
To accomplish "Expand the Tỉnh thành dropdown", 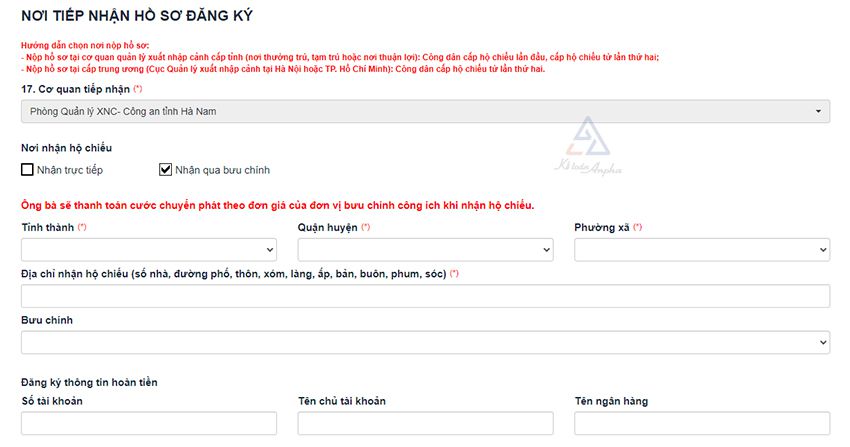I will tap(149, 250).
